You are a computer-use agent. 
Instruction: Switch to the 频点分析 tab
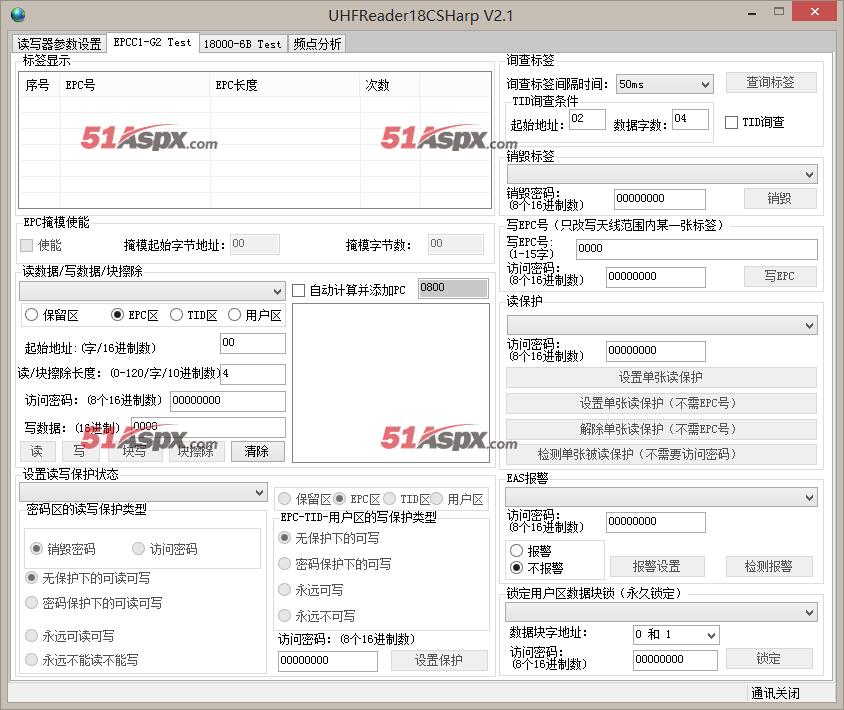[x=317, y=44]
